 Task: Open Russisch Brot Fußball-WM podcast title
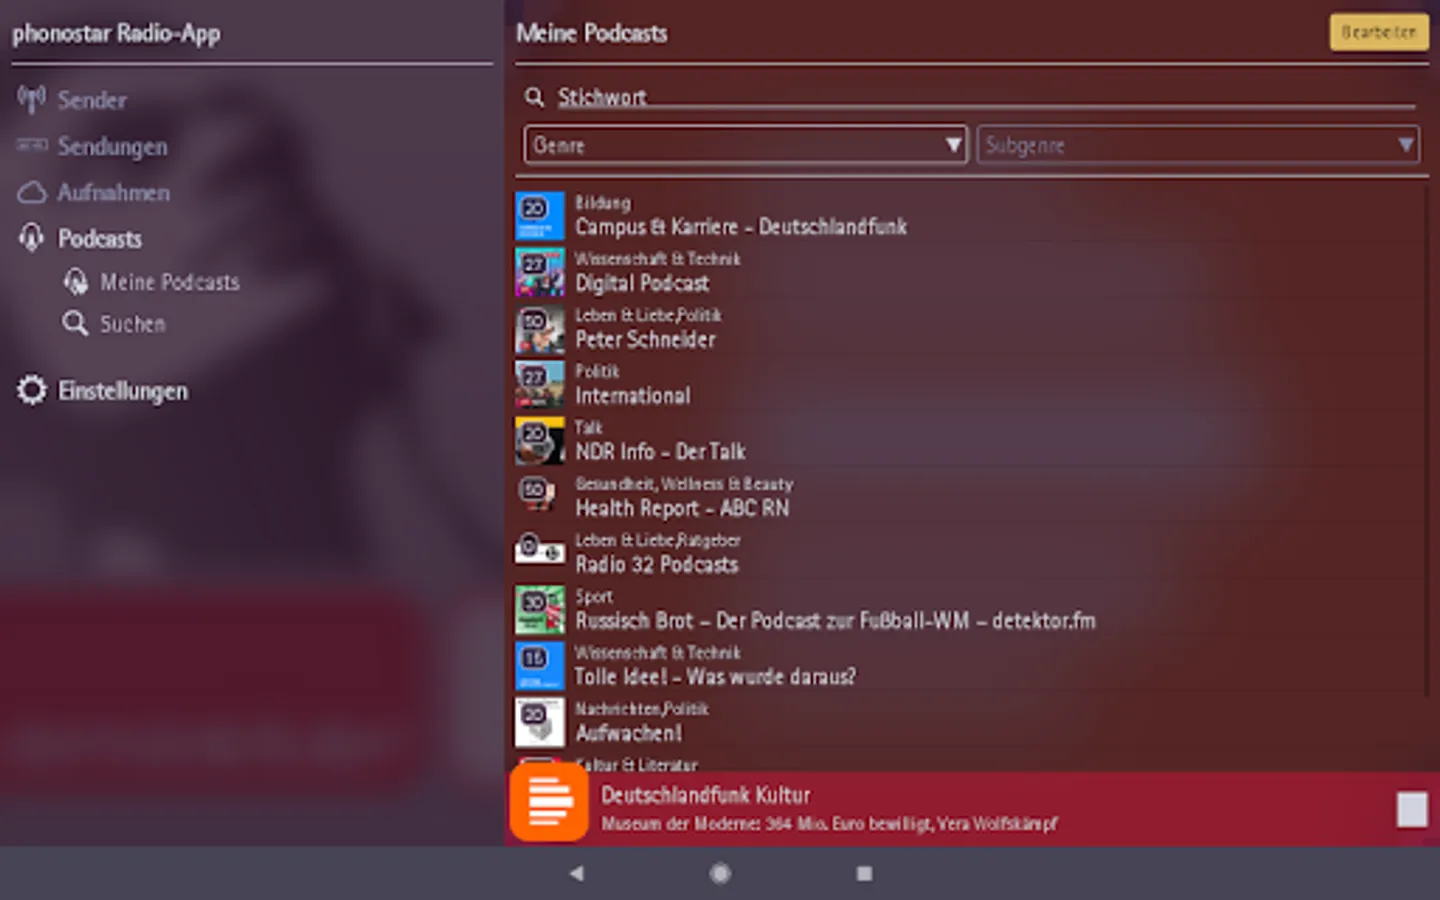point(835,621)
